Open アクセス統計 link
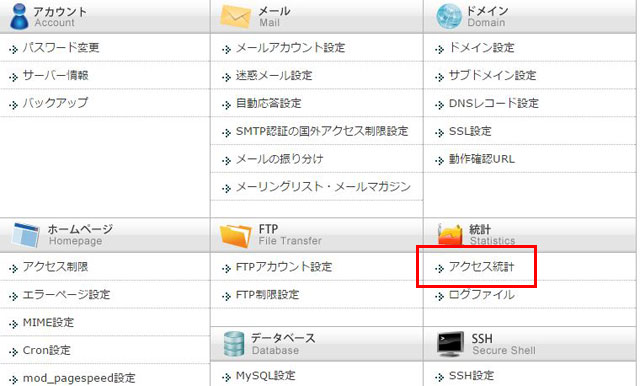The width and height of the screenshot is (640, 386). pos(481,267)
